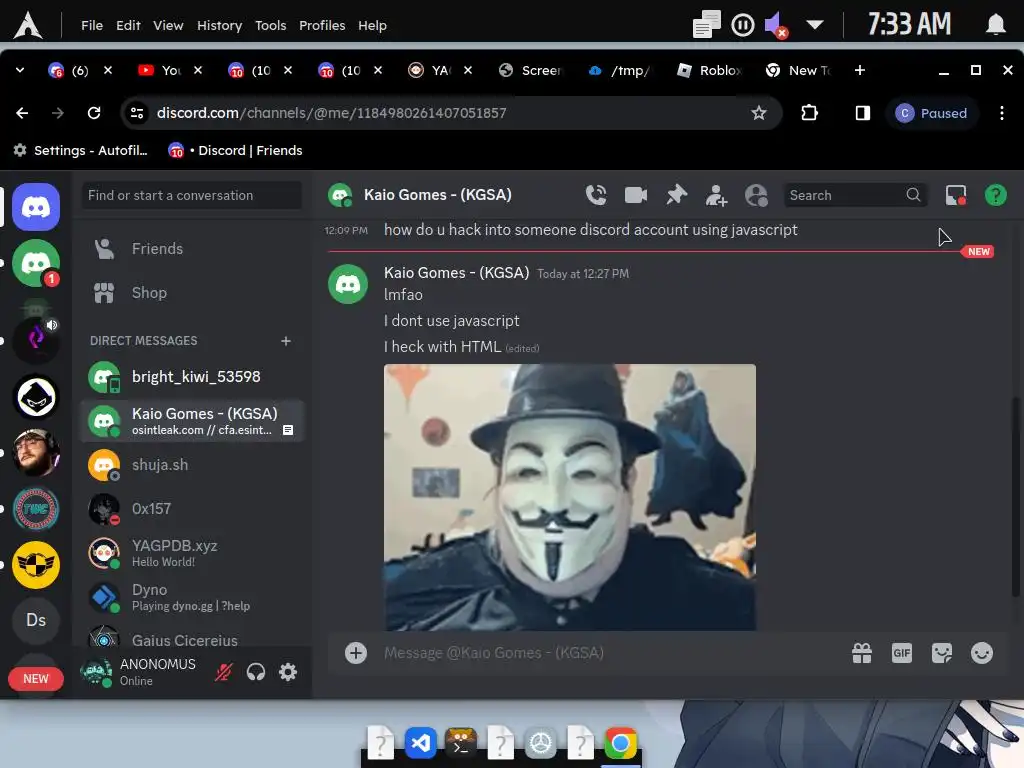Image resolution: width=1024 pixels, height=768 pixels.
Task: Open the browser three-dot menu
Action: click(x=1002, y=113)
